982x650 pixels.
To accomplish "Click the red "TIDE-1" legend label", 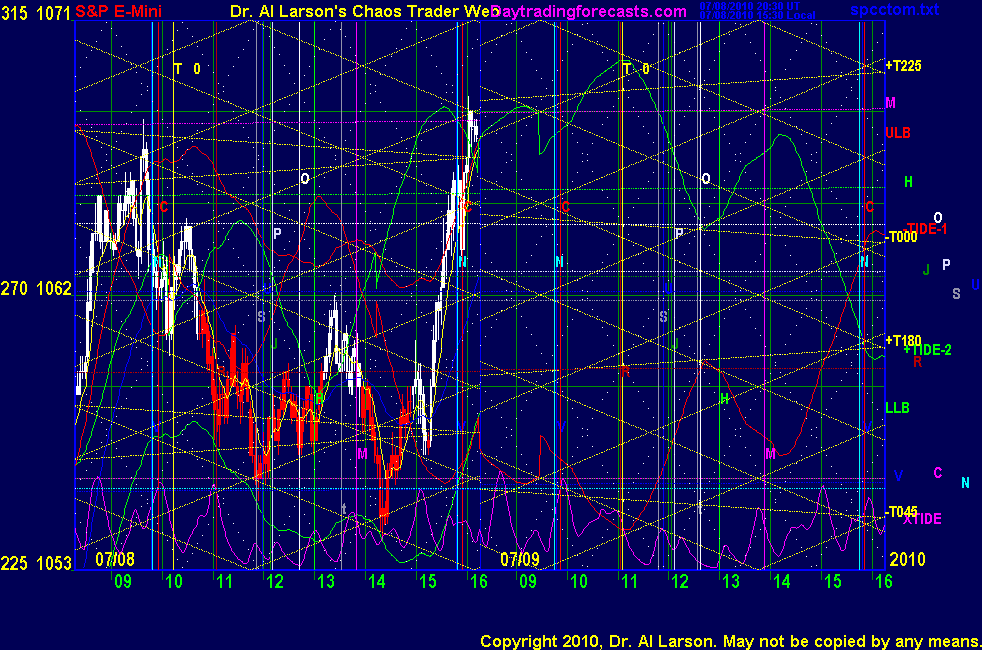I will (926, 229).
